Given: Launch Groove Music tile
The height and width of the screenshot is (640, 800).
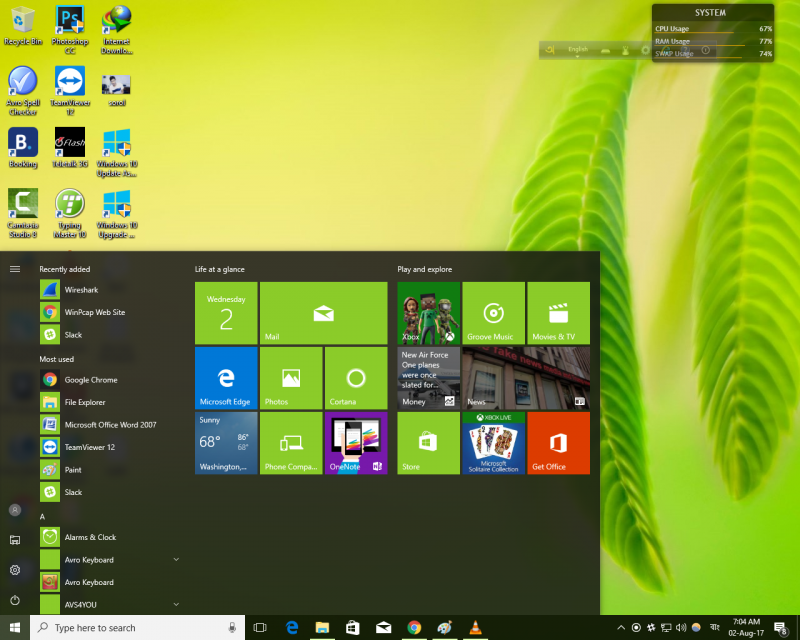Looking at the screenshot, I should pos(493,313).
